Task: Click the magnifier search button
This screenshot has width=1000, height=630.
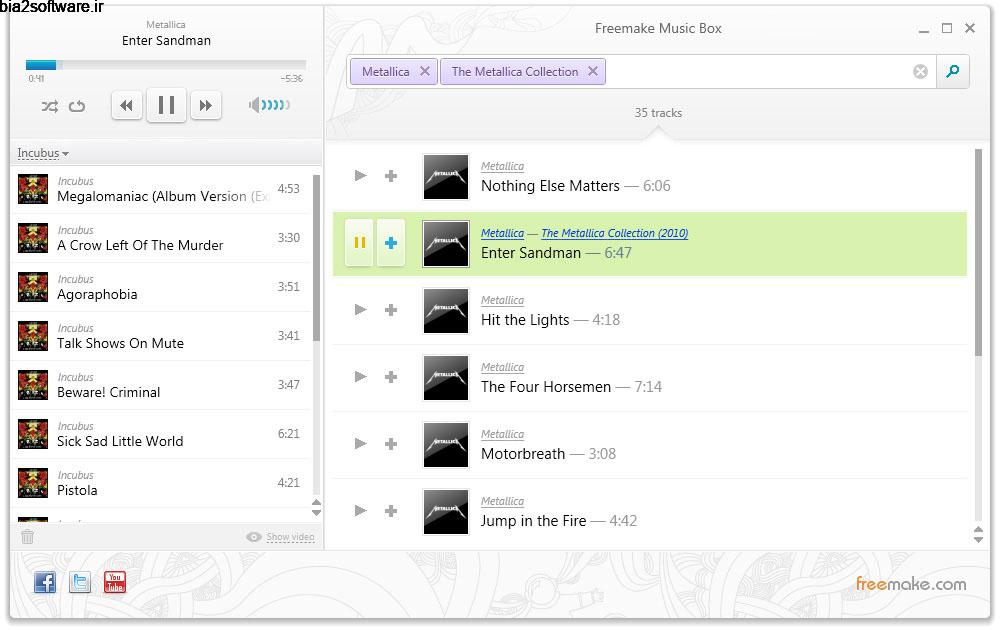Action: [953, 71]
